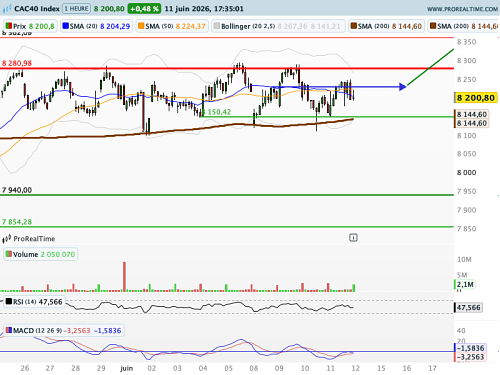Click the +0,48 % change badge

144,9
